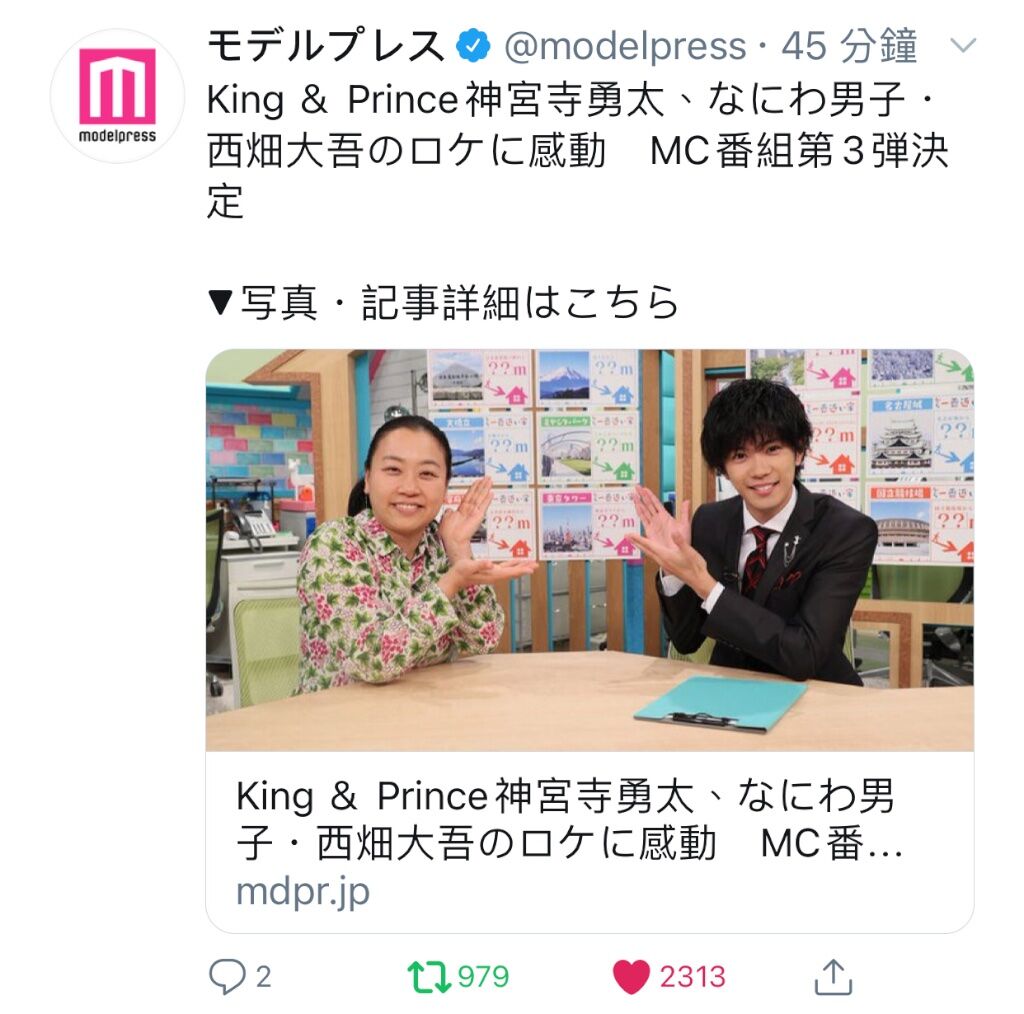The height and width of the screenshot is (1014, 1024).
Task: Open the modelpress profile avatar
Action: tap(118, 96)
